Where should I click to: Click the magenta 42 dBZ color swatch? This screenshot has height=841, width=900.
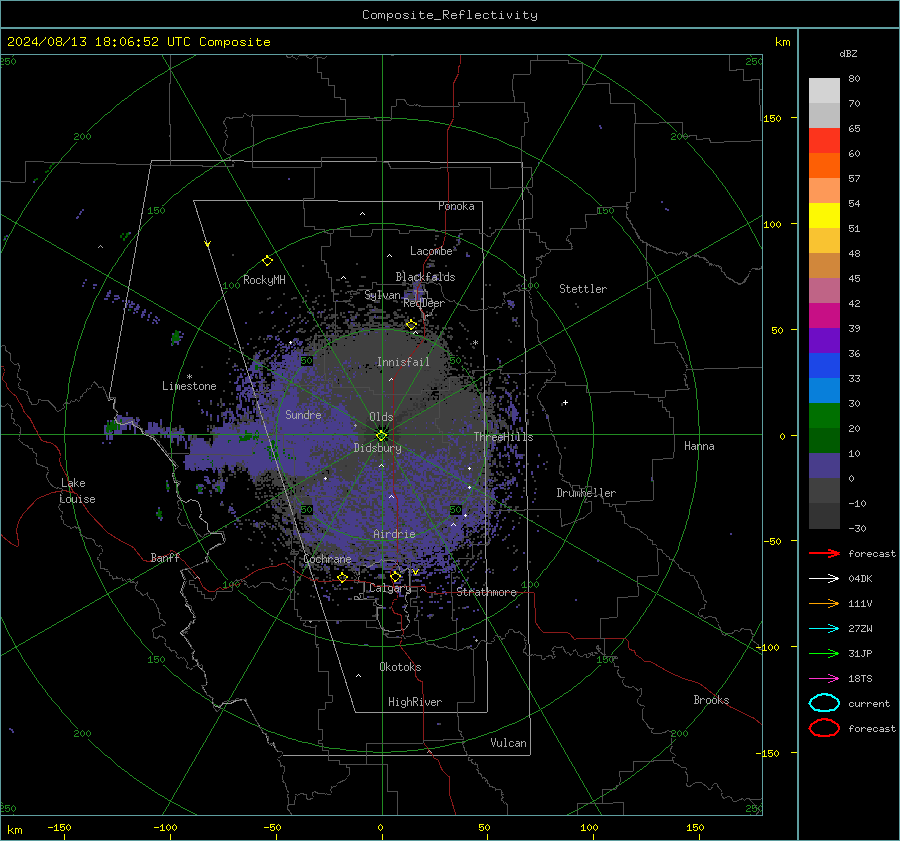824,316
